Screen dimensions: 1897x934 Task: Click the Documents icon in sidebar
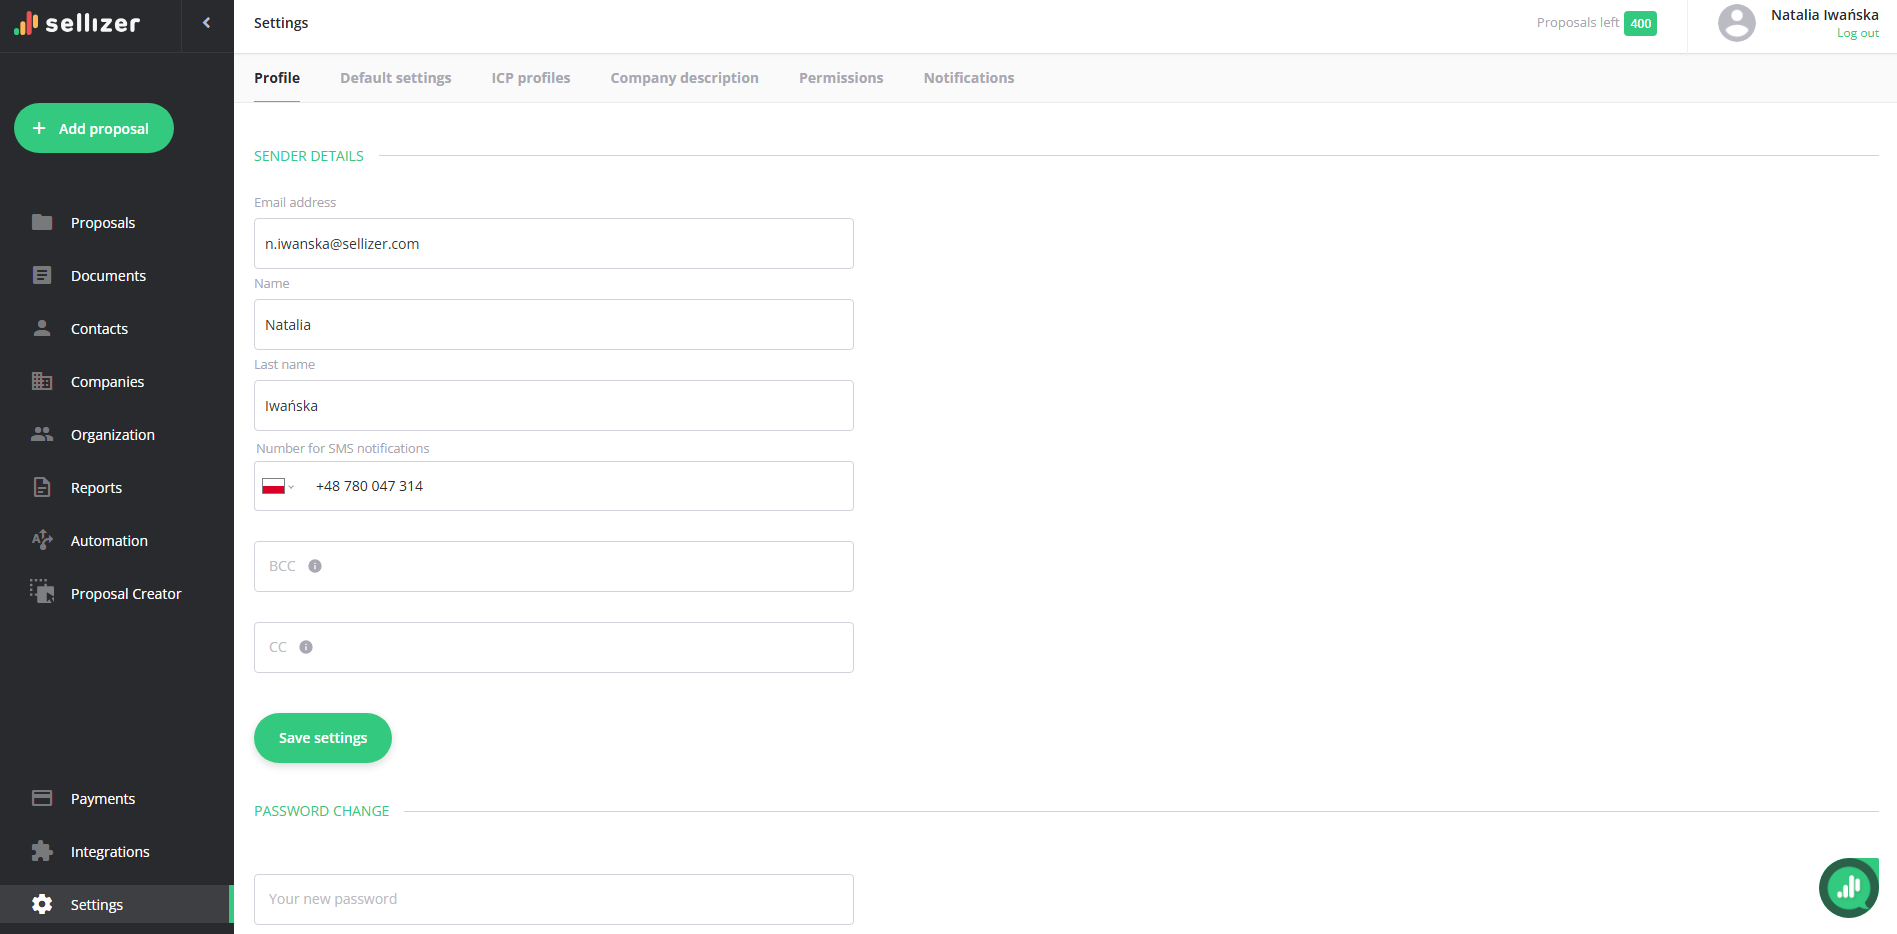click(x=42, y=275)
